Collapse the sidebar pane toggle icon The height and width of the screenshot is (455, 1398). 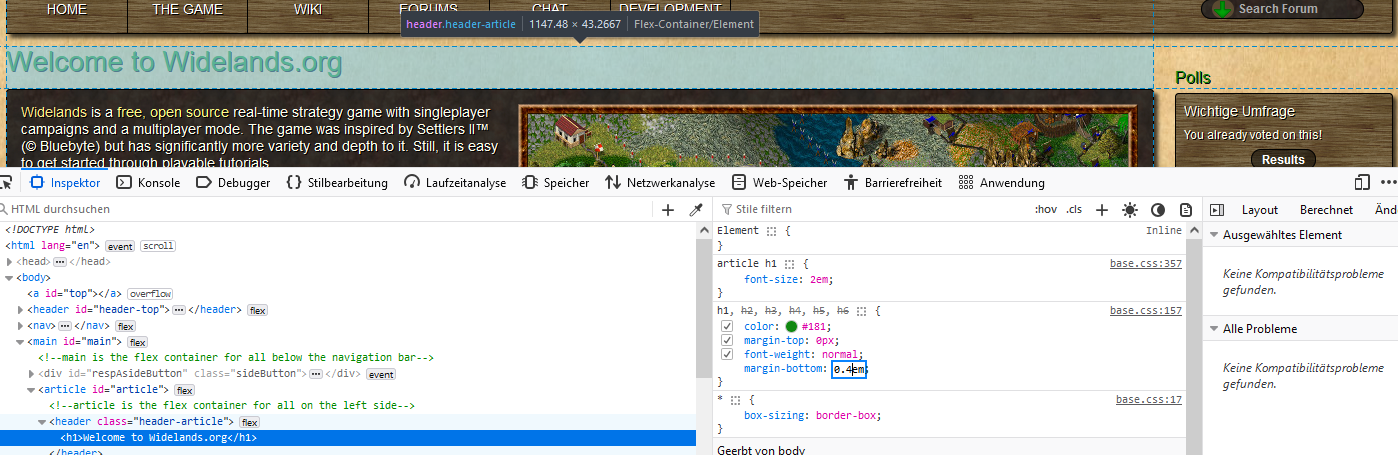pos(1217,210)
